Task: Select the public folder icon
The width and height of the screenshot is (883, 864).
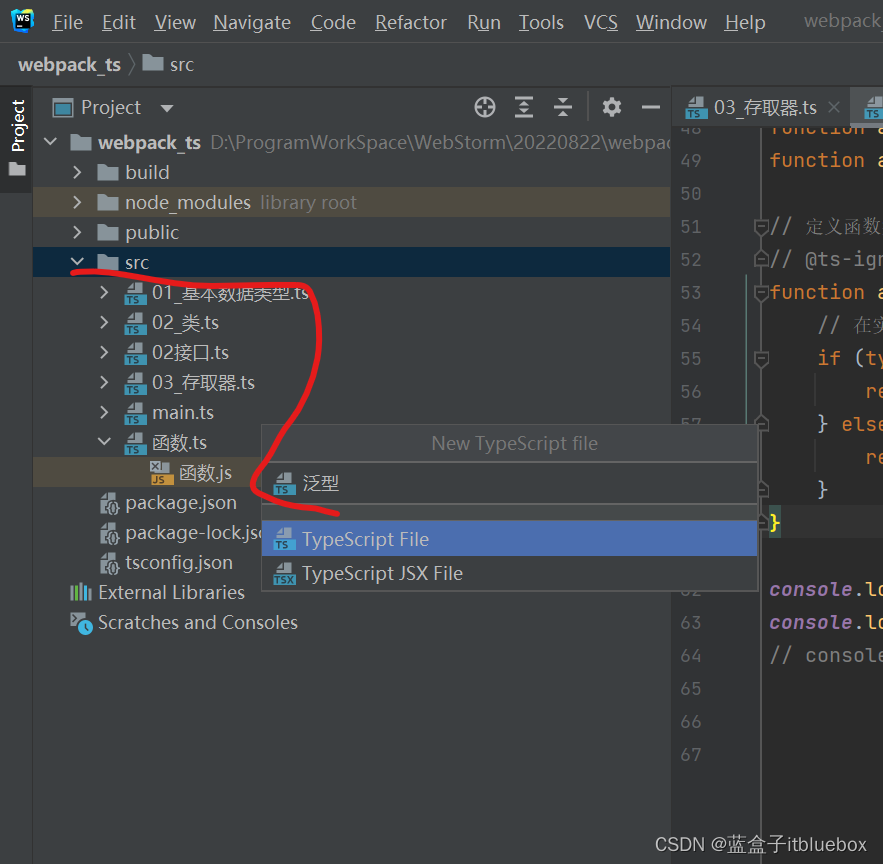Action: pos(108,232)
